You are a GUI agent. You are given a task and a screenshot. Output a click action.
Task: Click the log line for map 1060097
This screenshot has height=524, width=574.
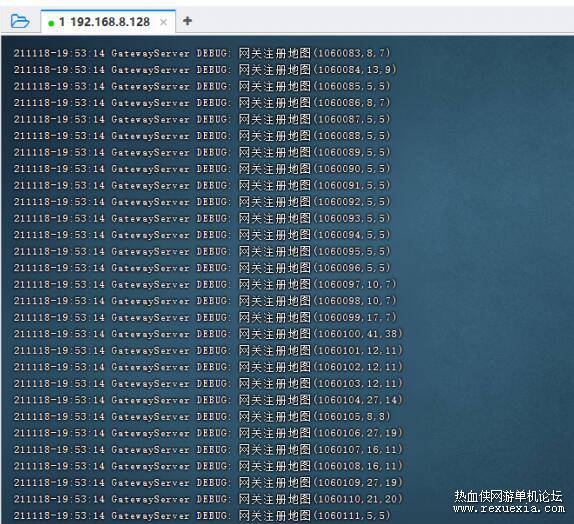click(205, 285)
